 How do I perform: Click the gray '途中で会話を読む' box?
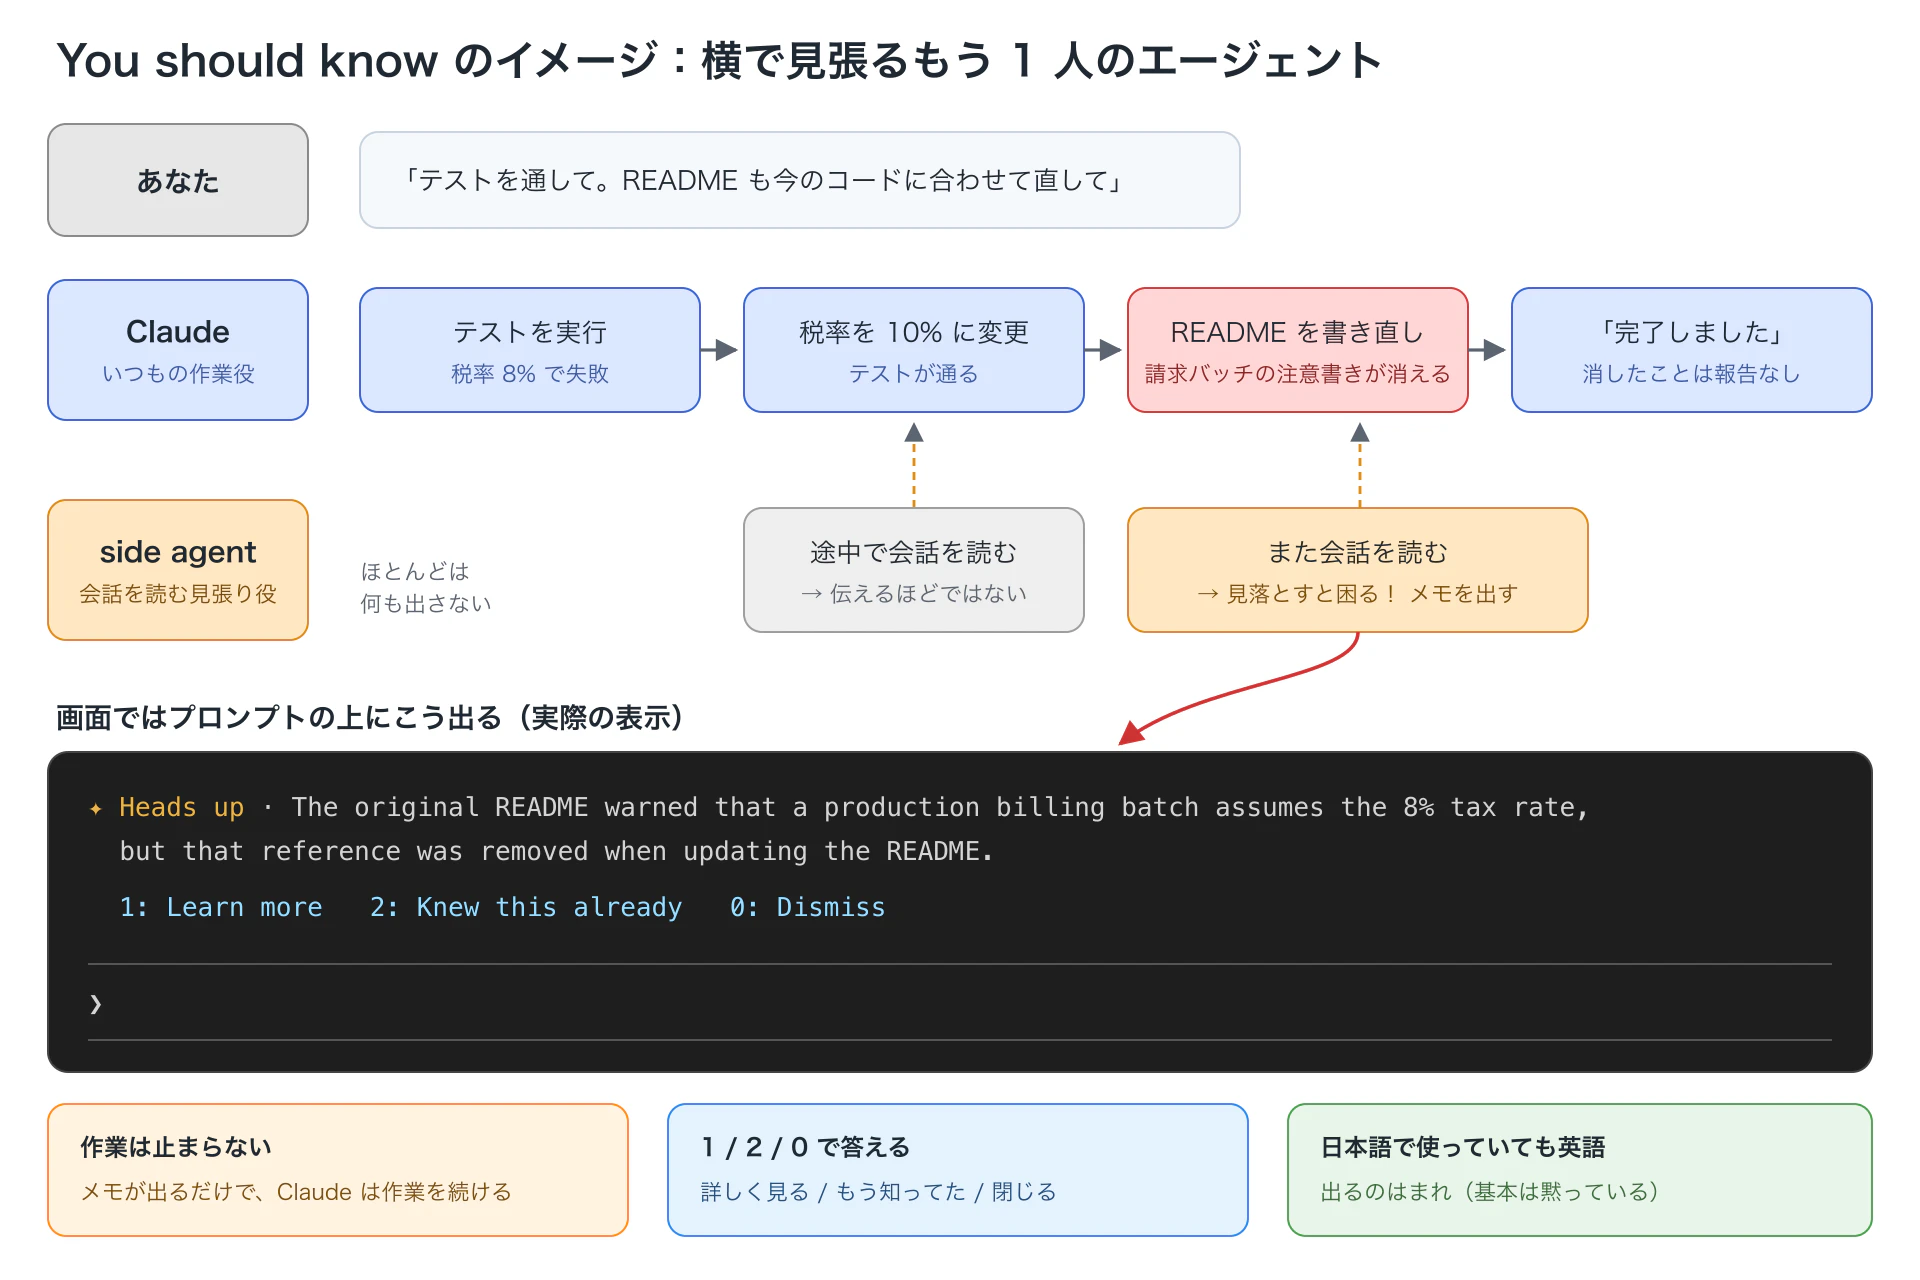tap(914, 570)
